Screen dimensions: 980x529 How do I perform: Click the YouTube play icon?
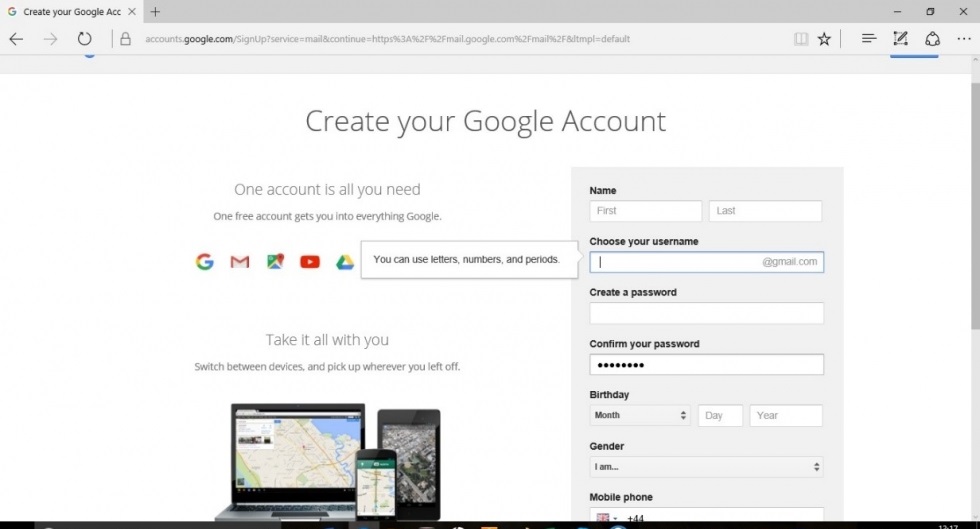click(310, 261)
